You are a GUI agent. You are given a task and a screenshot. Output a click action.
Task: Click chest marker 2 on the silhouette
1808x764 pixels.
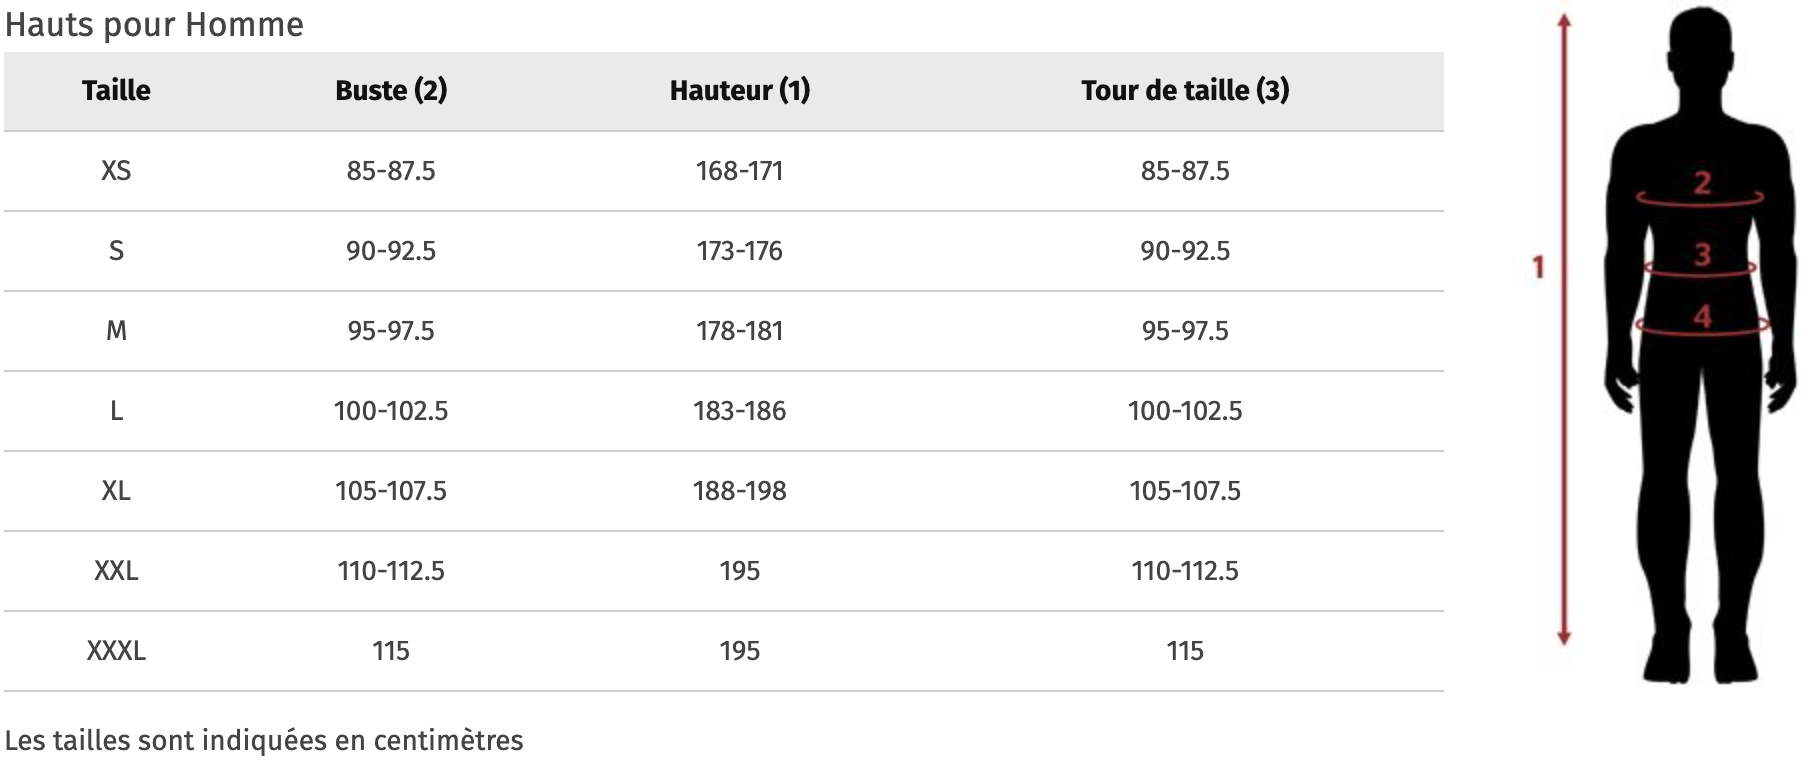point(1702,183)
